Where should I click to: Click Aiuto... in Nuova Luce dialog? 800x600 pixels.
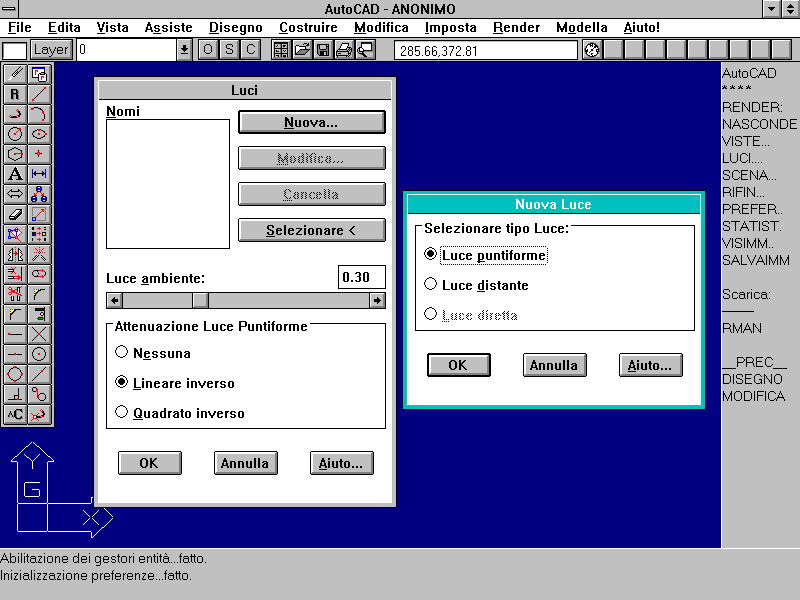pyautogui.click(x=651, y=365)
